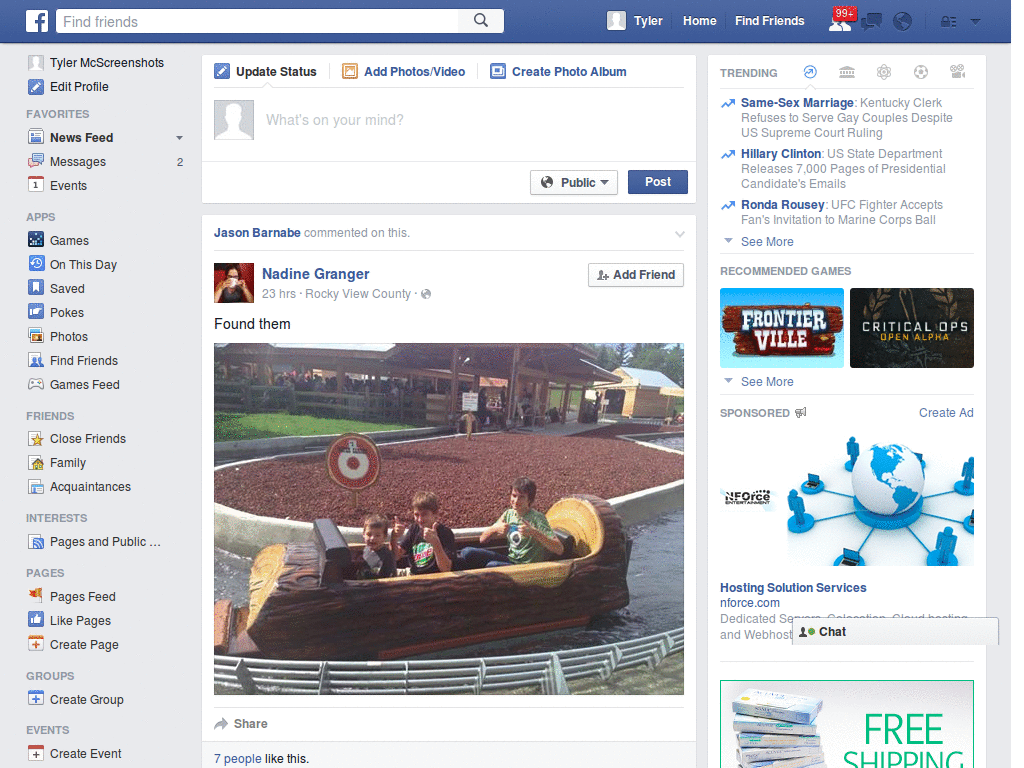Open the log ride photo in post
This screenshot has height=768, width=1024.
click(x=449, y=519)
